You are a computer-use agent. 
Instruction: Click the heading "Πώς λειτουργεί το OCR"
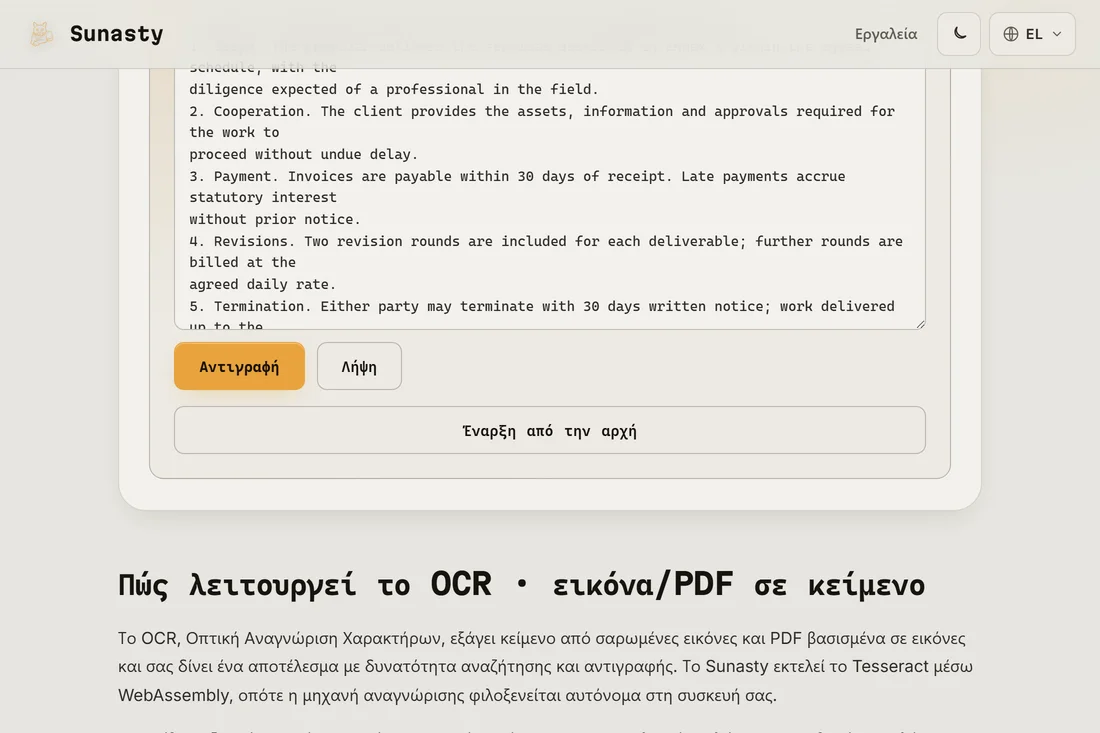pyautogui.click(x=521, y=584)
